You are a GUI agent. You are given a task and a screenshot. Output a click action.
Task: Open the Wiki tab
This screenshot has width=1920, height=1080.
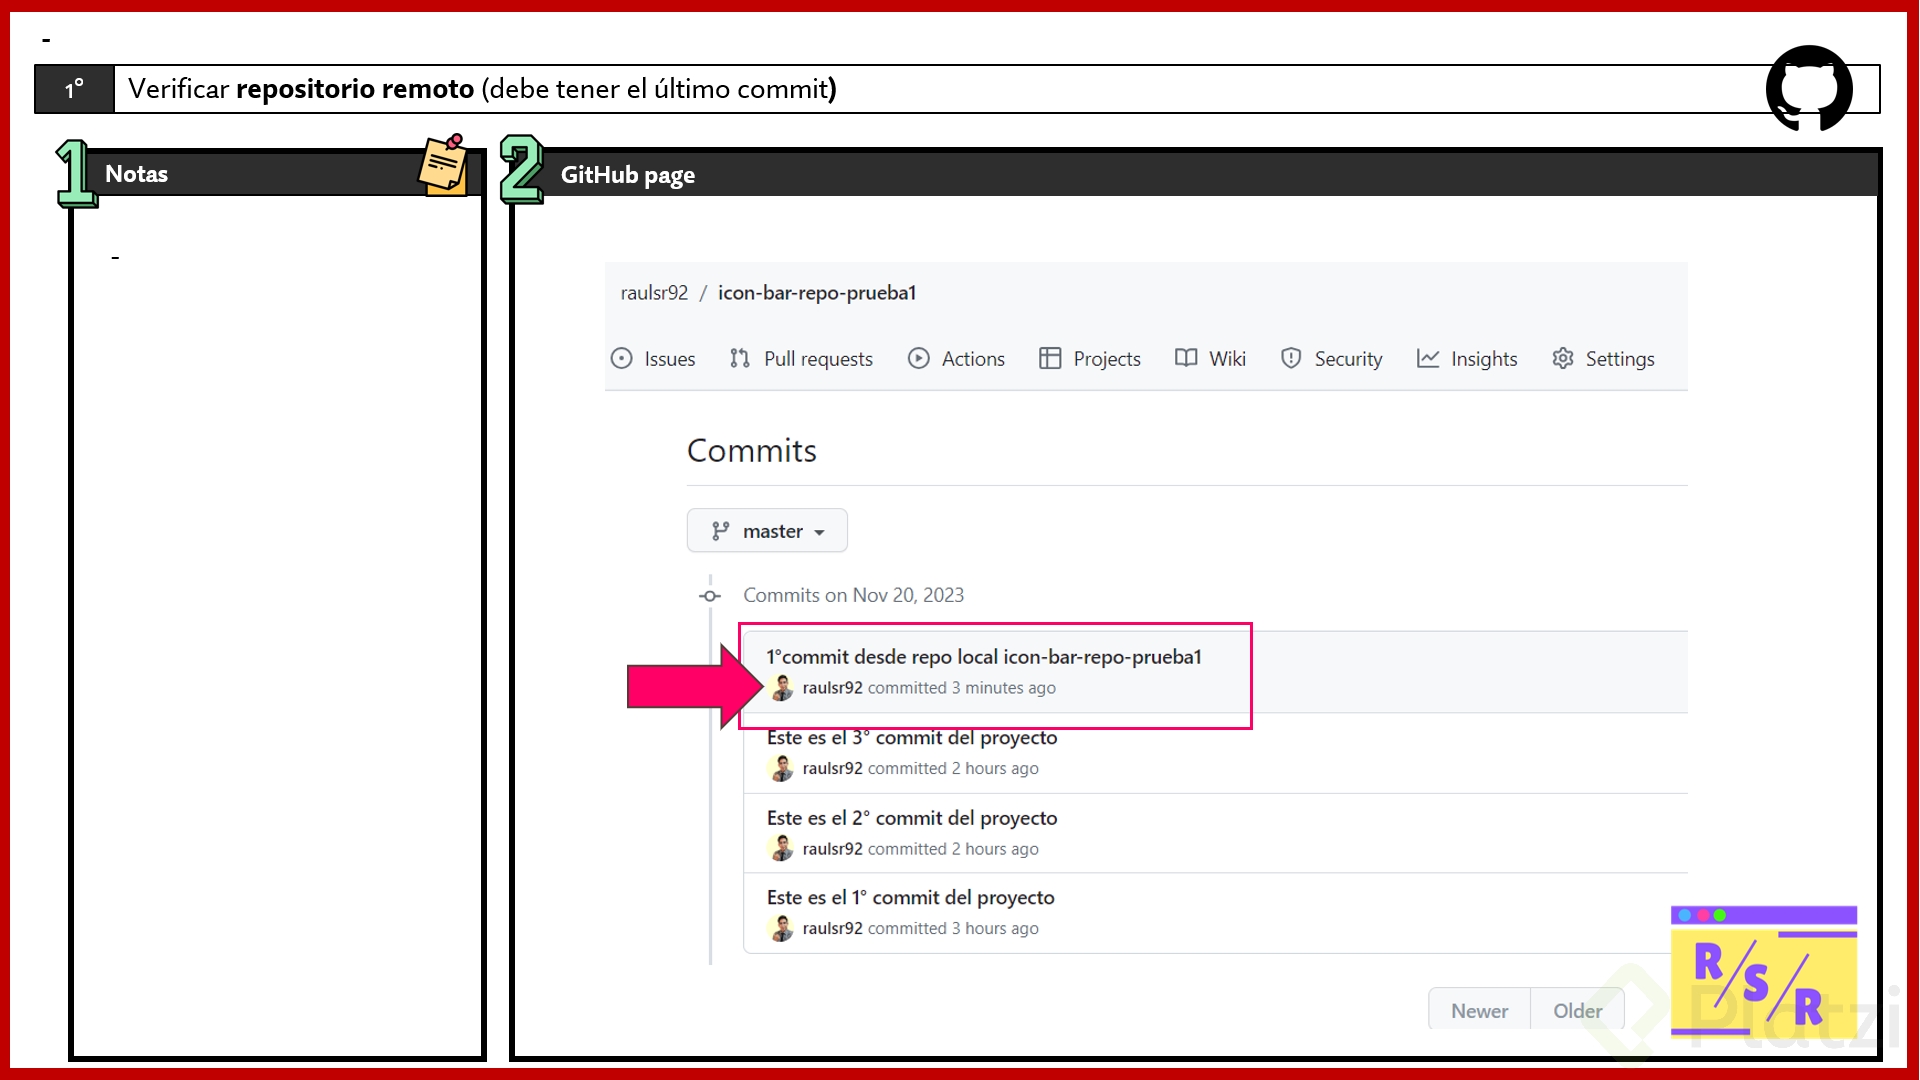(x=1210, y=359)
